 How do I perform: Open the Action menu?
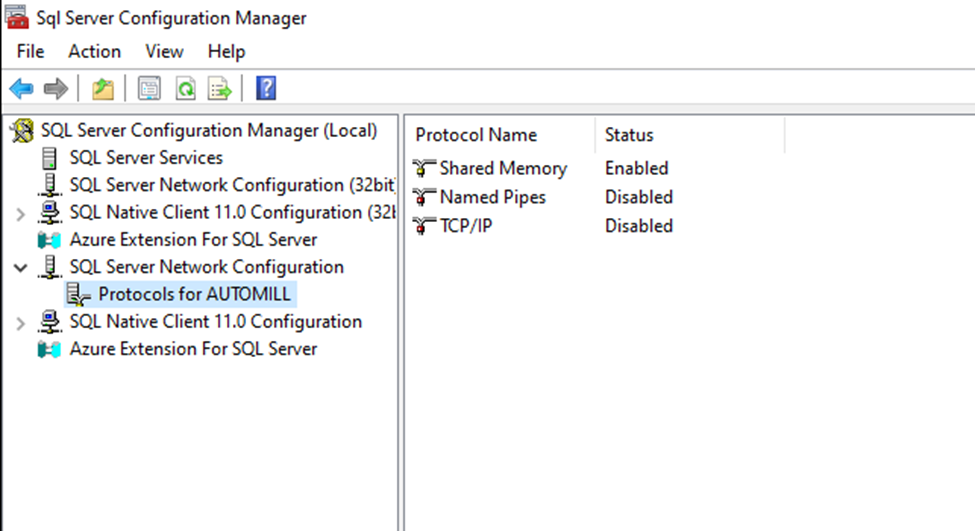95,52
